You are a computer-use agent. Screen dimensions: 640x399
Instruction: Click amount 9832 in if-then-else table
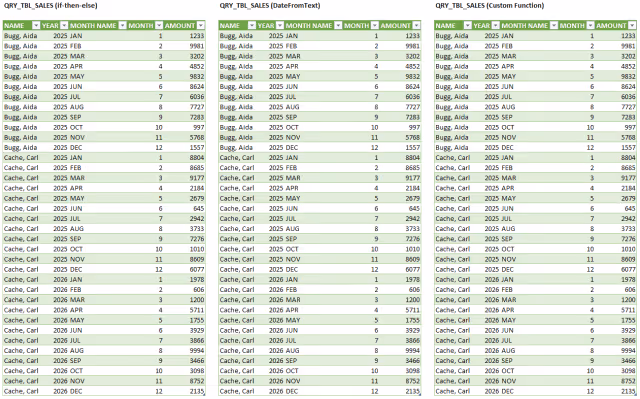pos(197,77)
